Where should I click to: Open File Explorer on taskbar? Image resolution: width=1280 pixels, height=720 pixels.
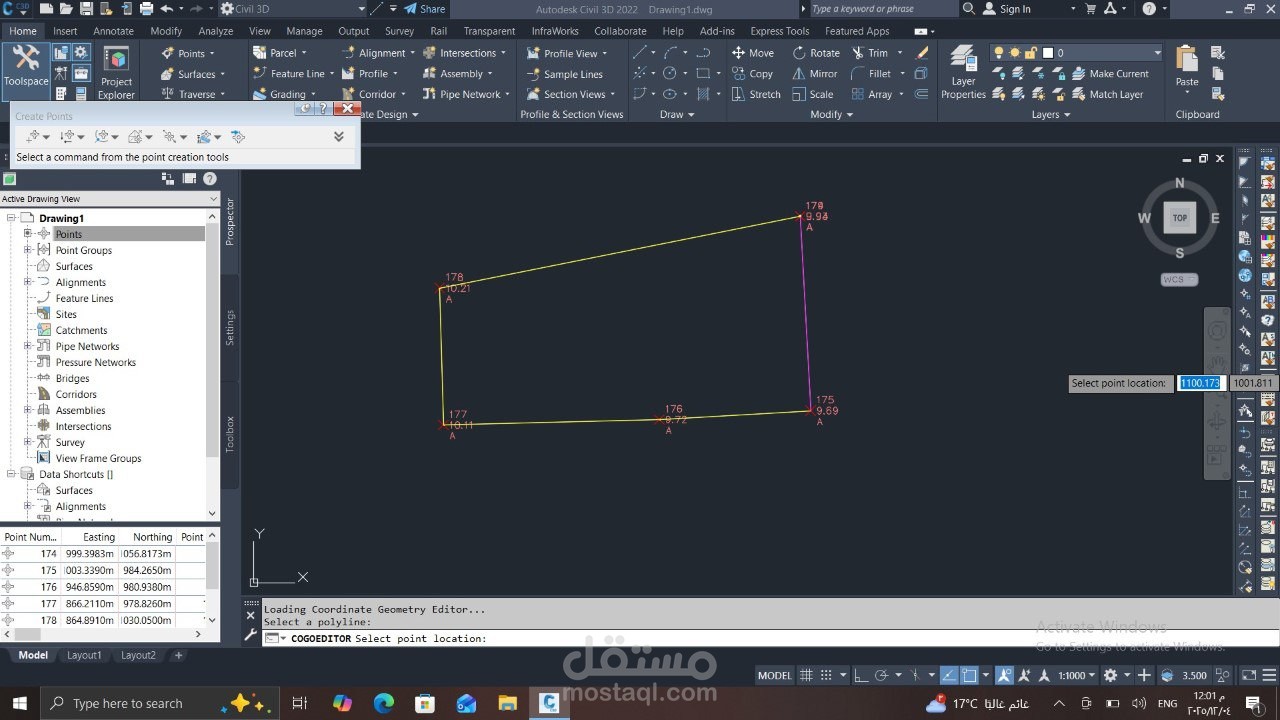click(507, 703)
